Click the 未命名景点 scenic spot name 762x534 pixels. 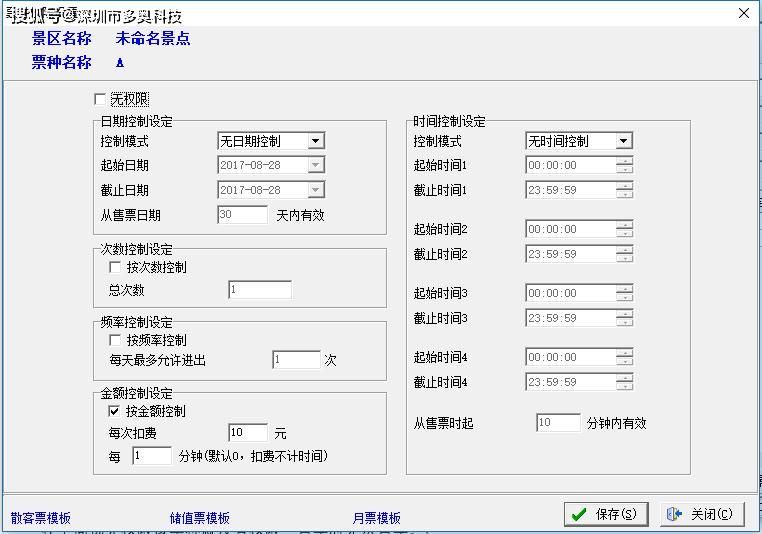tap(153, 38)
